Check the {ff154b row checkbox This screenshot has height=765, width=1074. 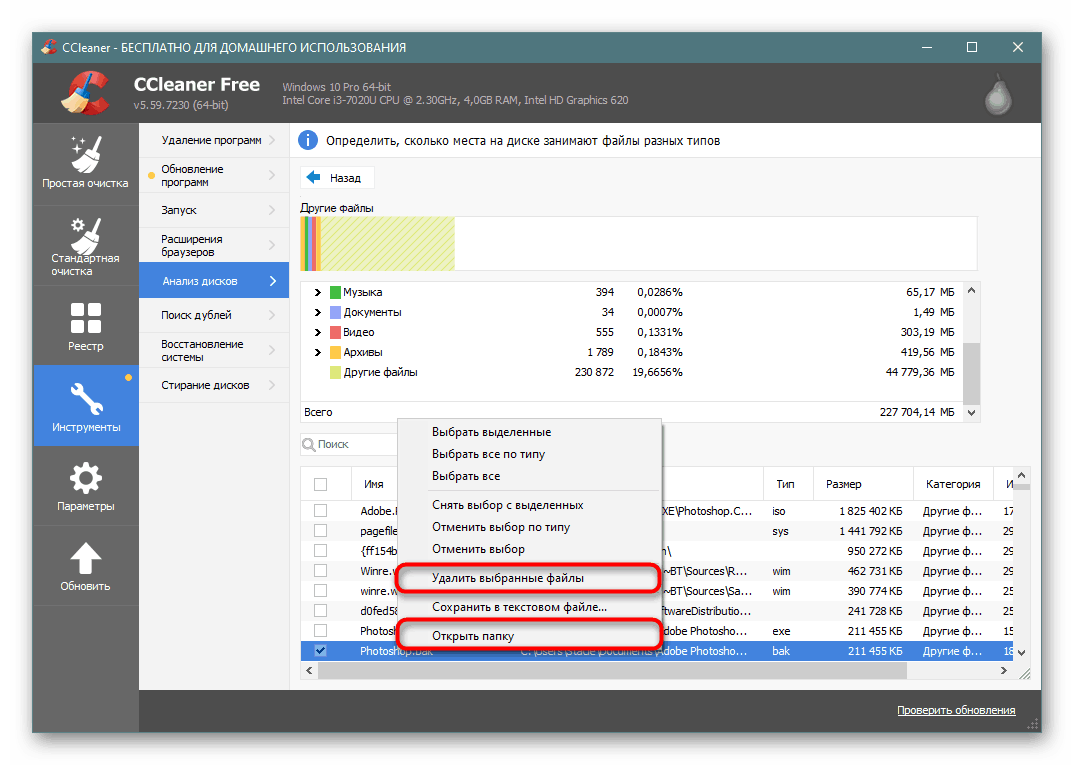320,551
